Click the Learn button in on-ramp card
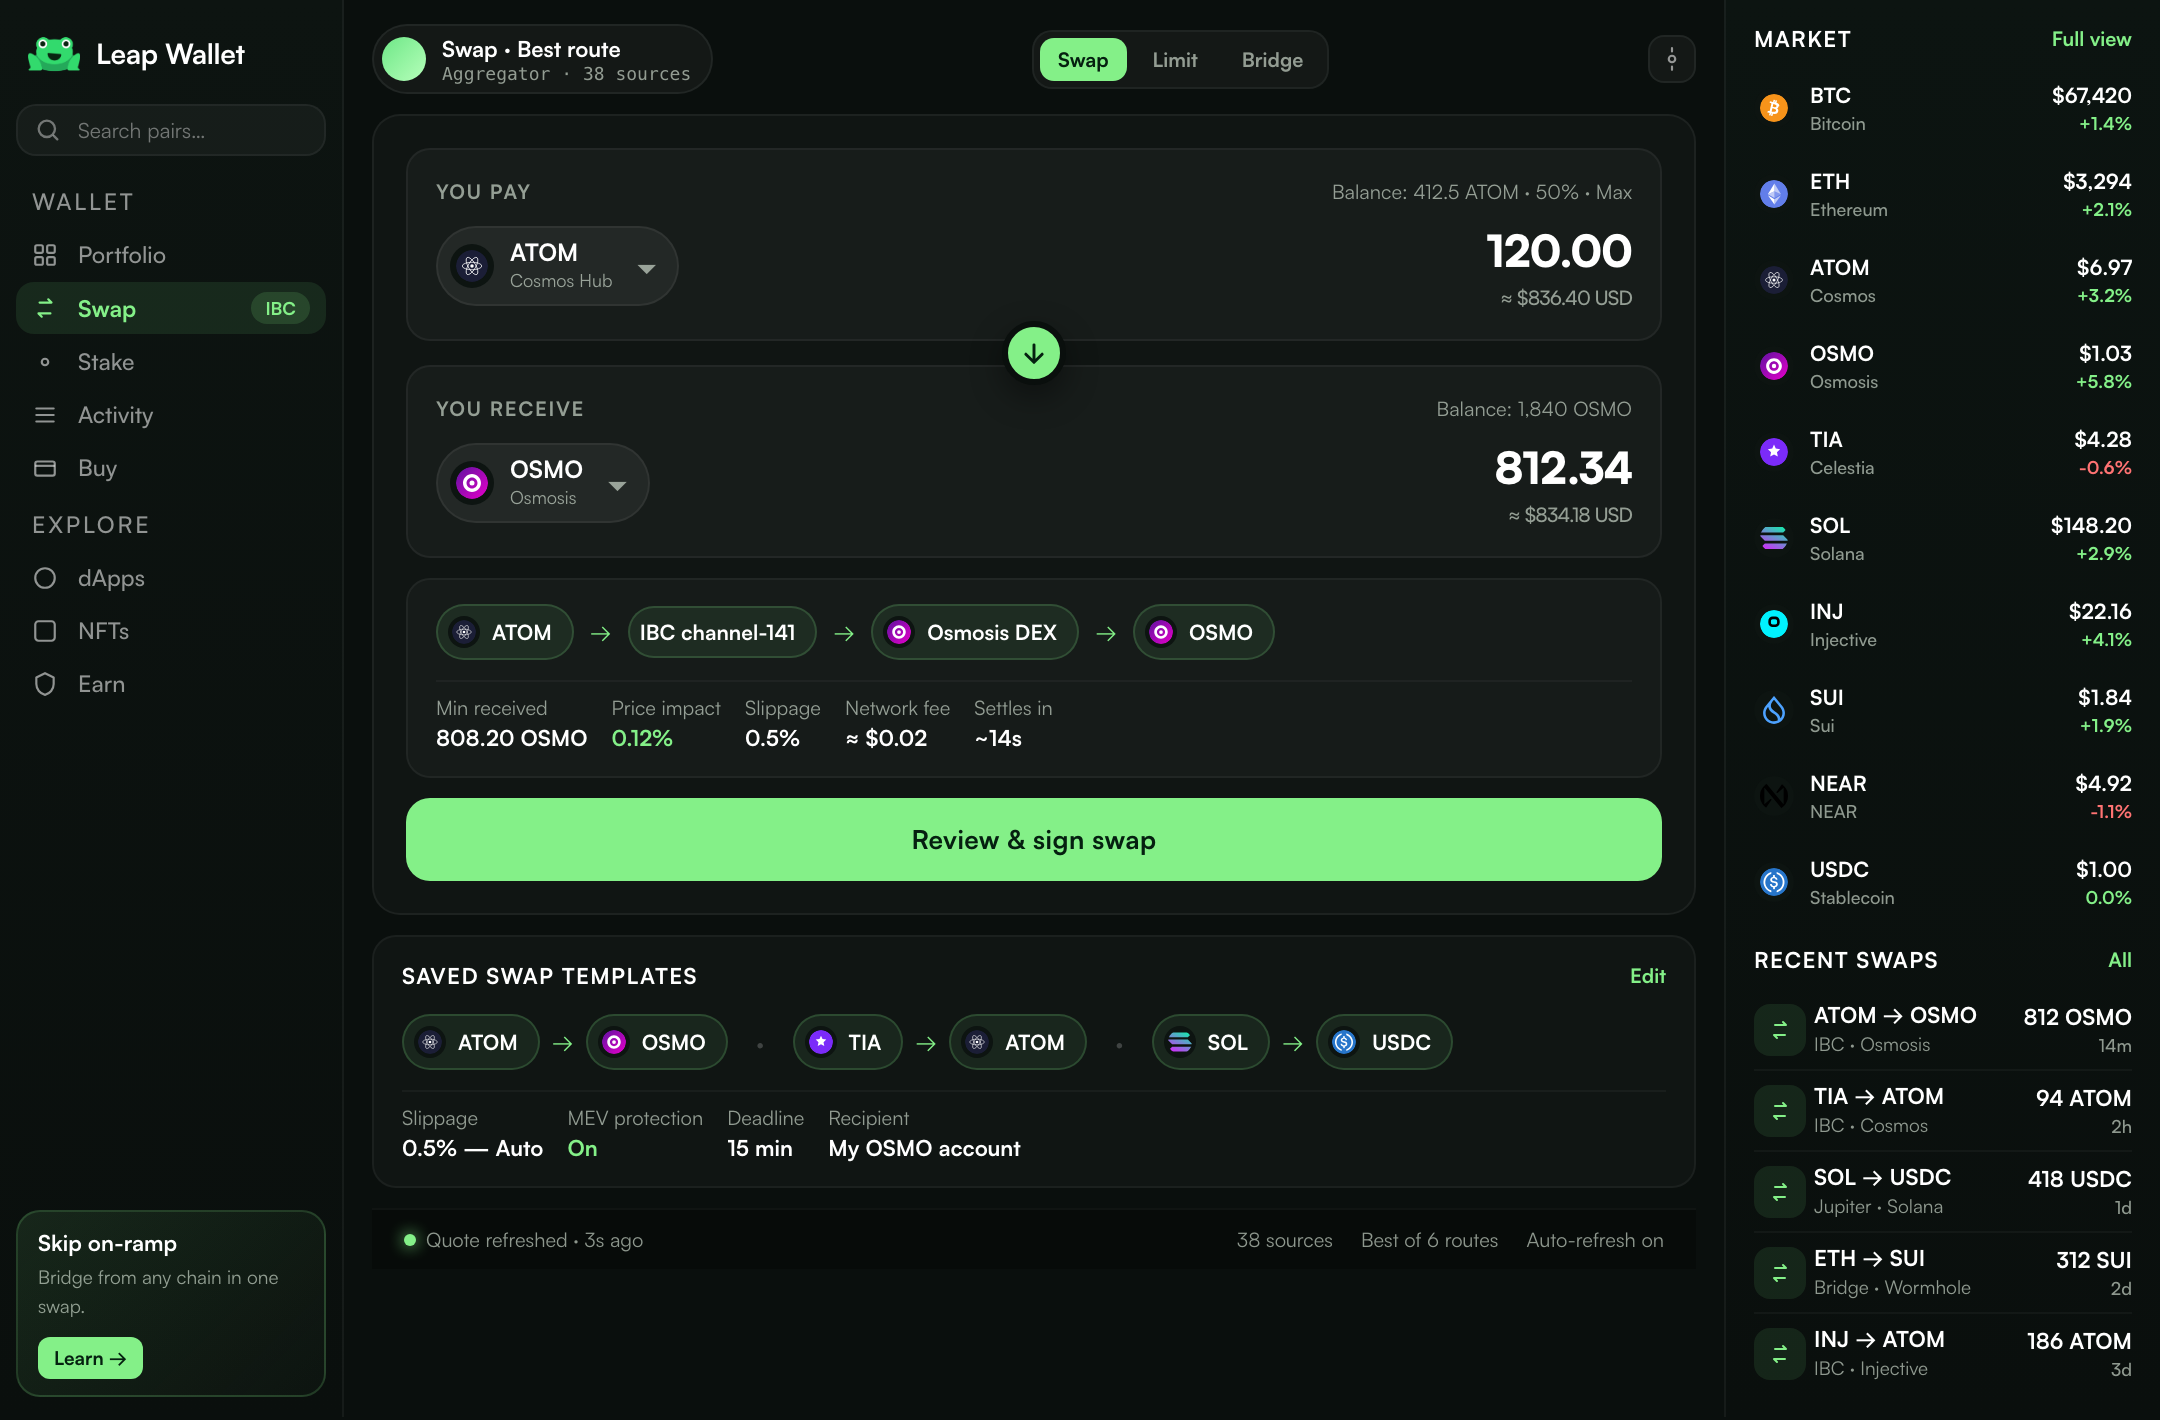Viewport: 2160px width, 1420px height. (90, 1358)
